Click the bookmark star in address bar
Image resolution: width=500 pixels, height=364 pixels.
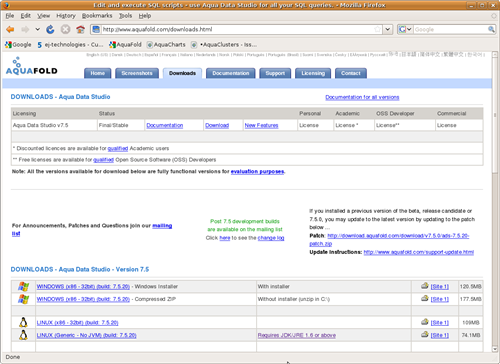(377, 29)
